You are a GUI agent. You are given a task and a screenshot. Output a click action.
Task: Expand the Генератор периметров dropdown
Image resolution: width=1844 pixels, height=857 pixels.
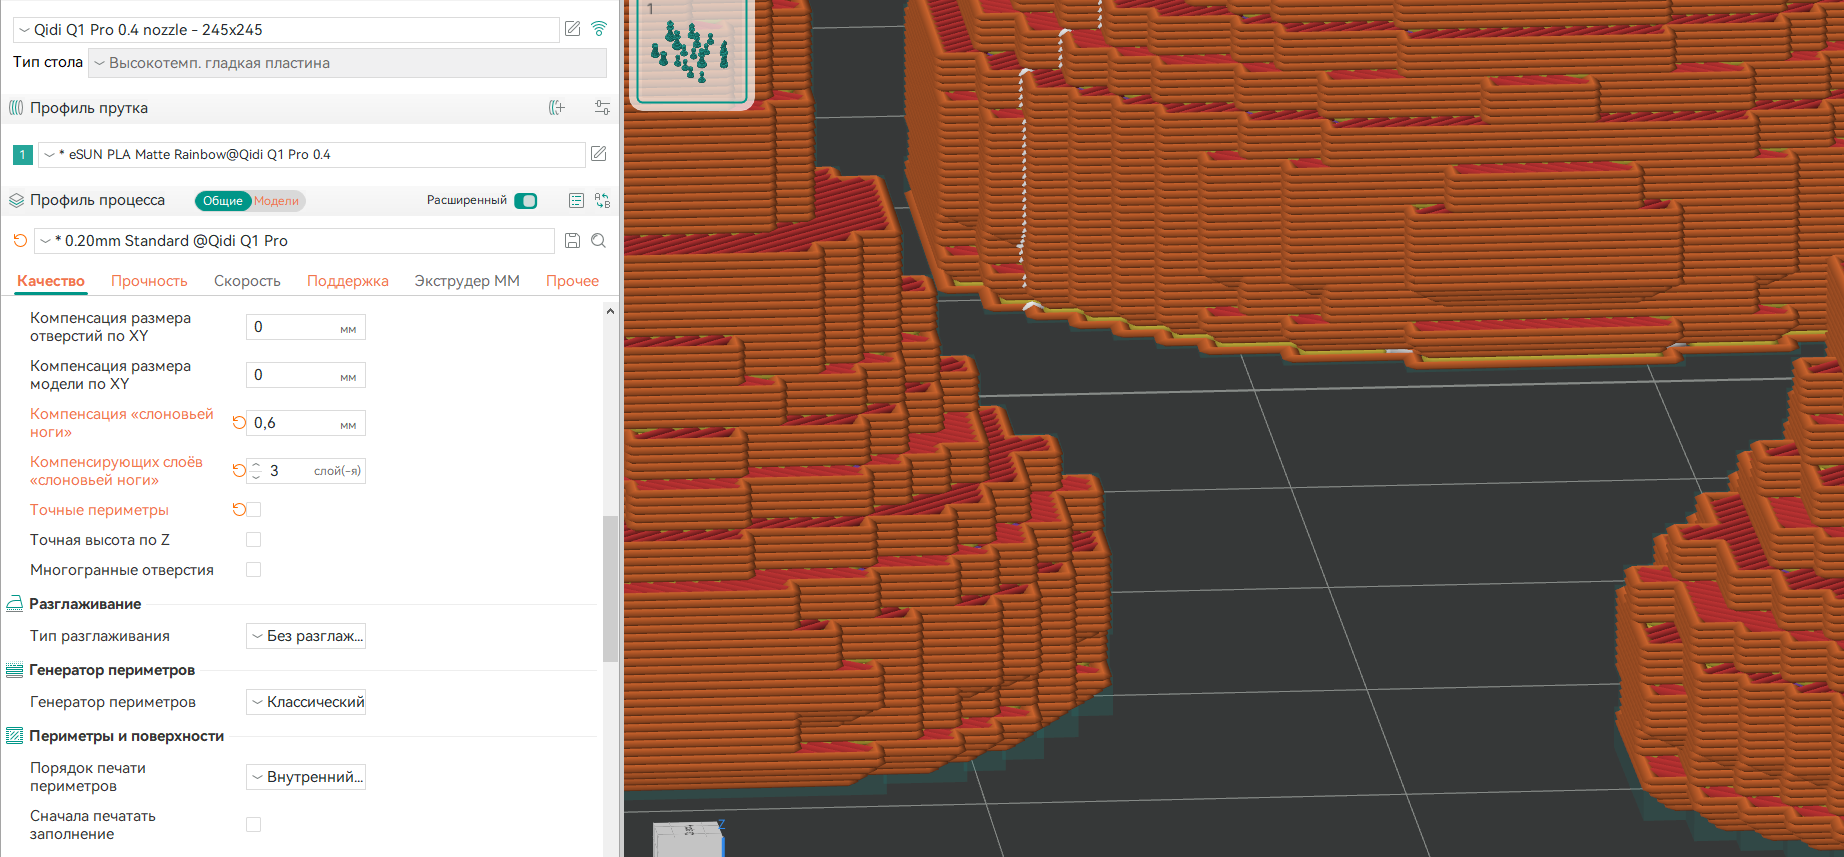pyautogui.click(x=306, y=702)
